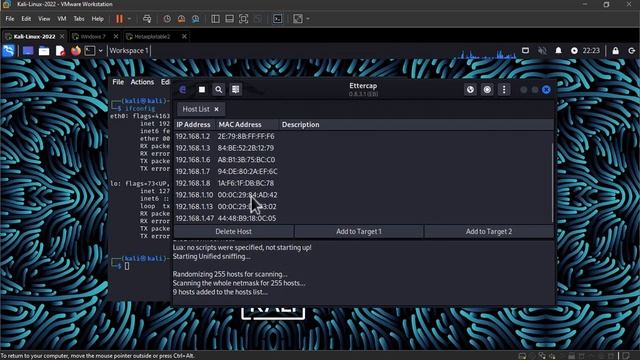Open the power manager tray icon

coord(574,51)
